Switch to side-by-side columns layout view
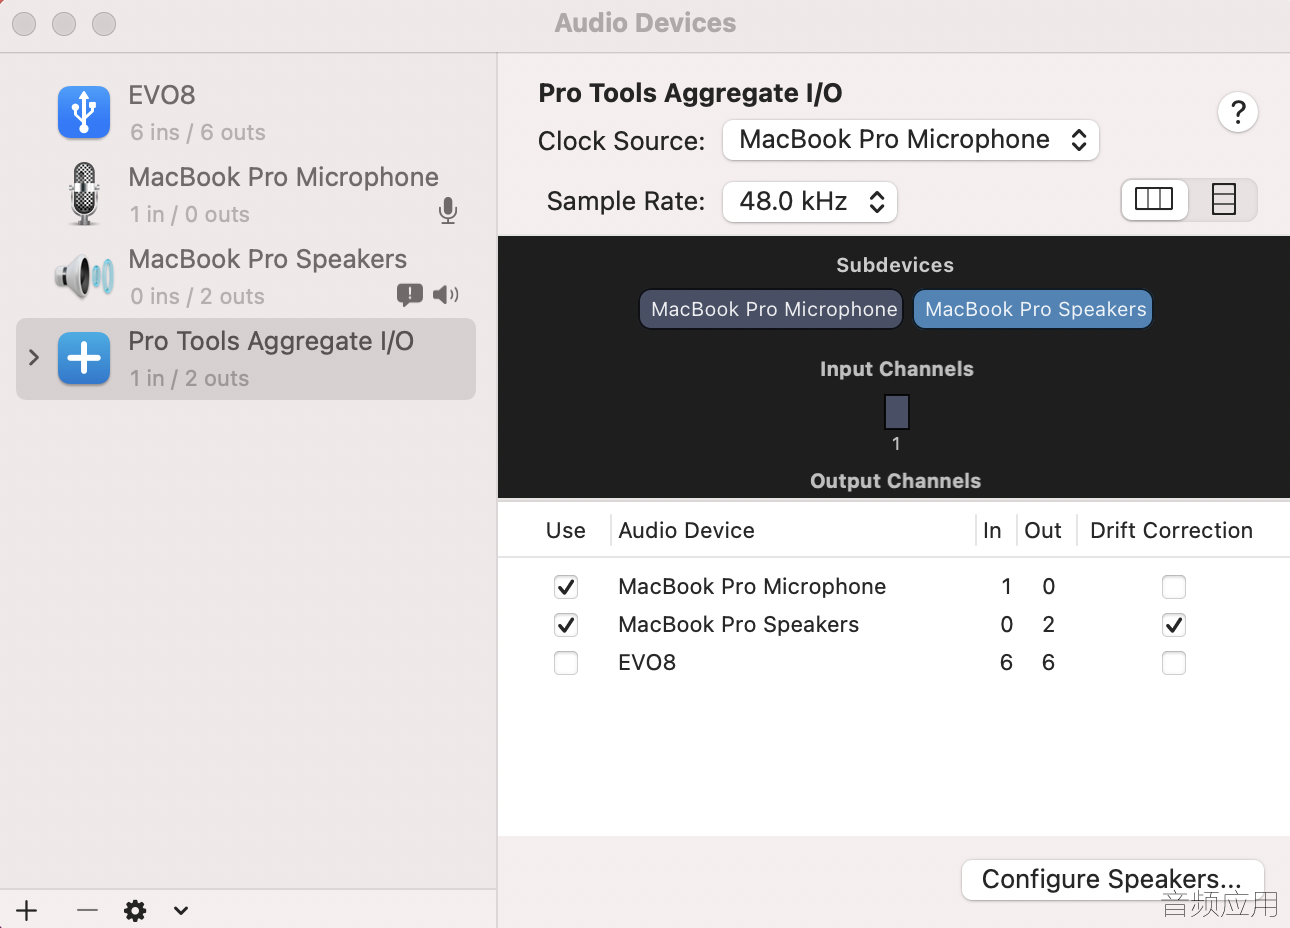 coord(1154,199)
